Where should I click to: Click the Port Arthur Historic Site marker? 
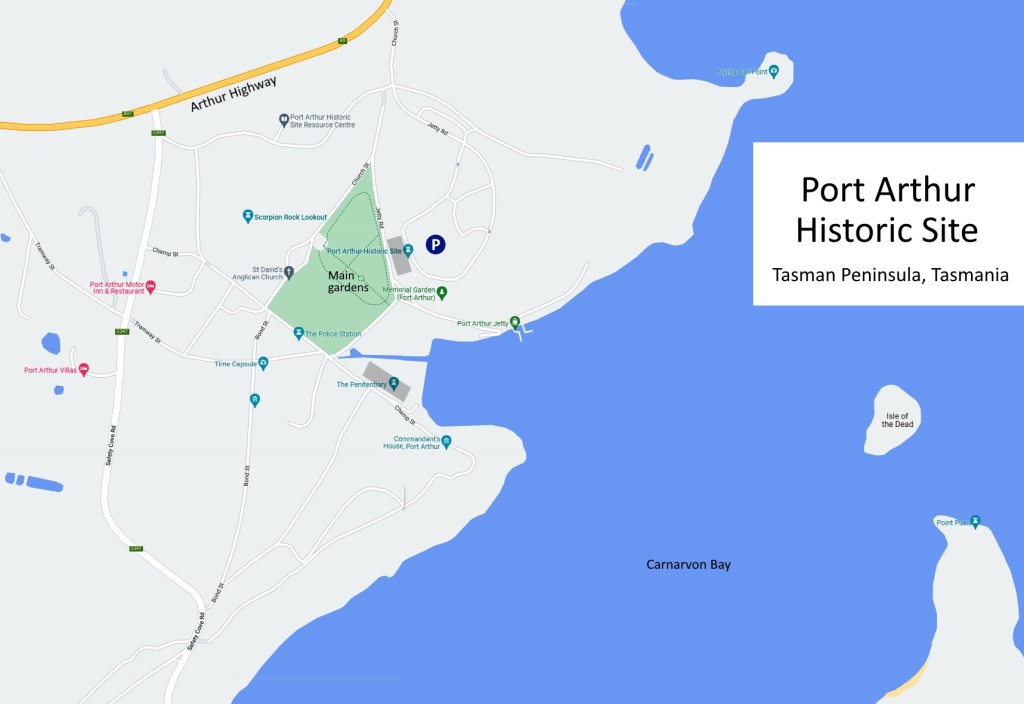(x=408, y=250)
